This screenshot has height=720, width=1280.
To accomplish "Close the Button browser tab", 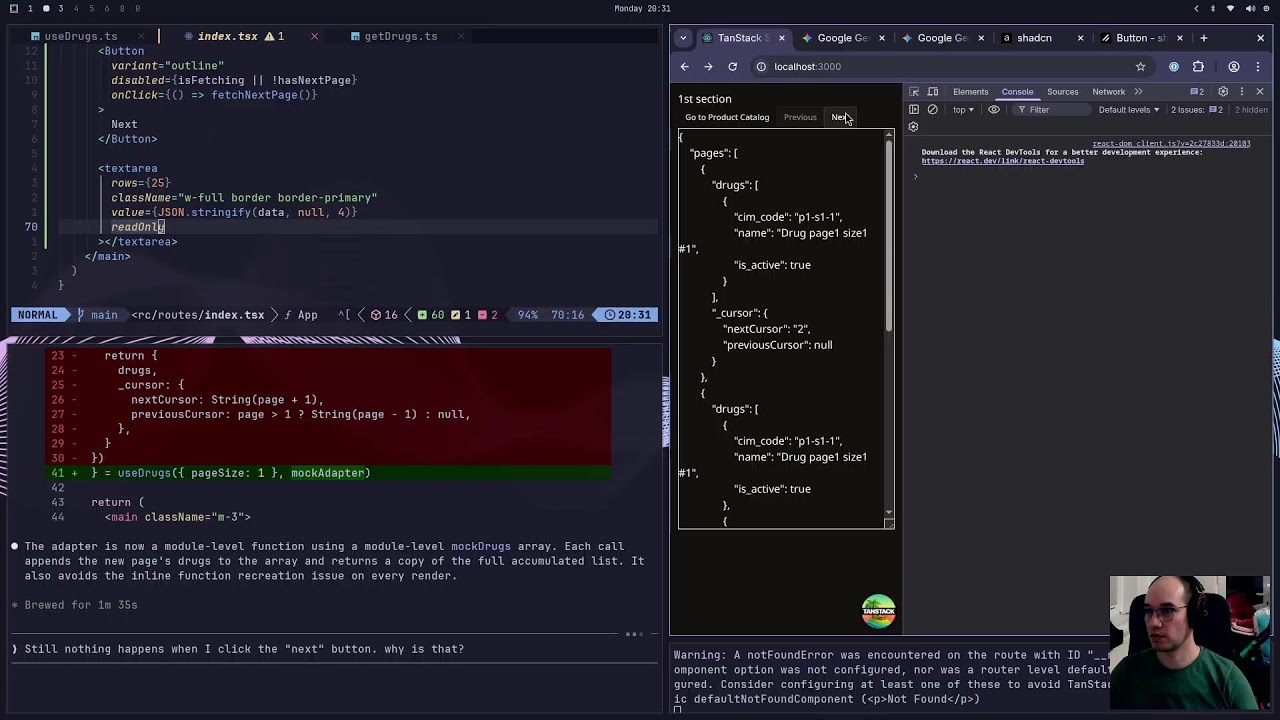I will (1180, 38).
